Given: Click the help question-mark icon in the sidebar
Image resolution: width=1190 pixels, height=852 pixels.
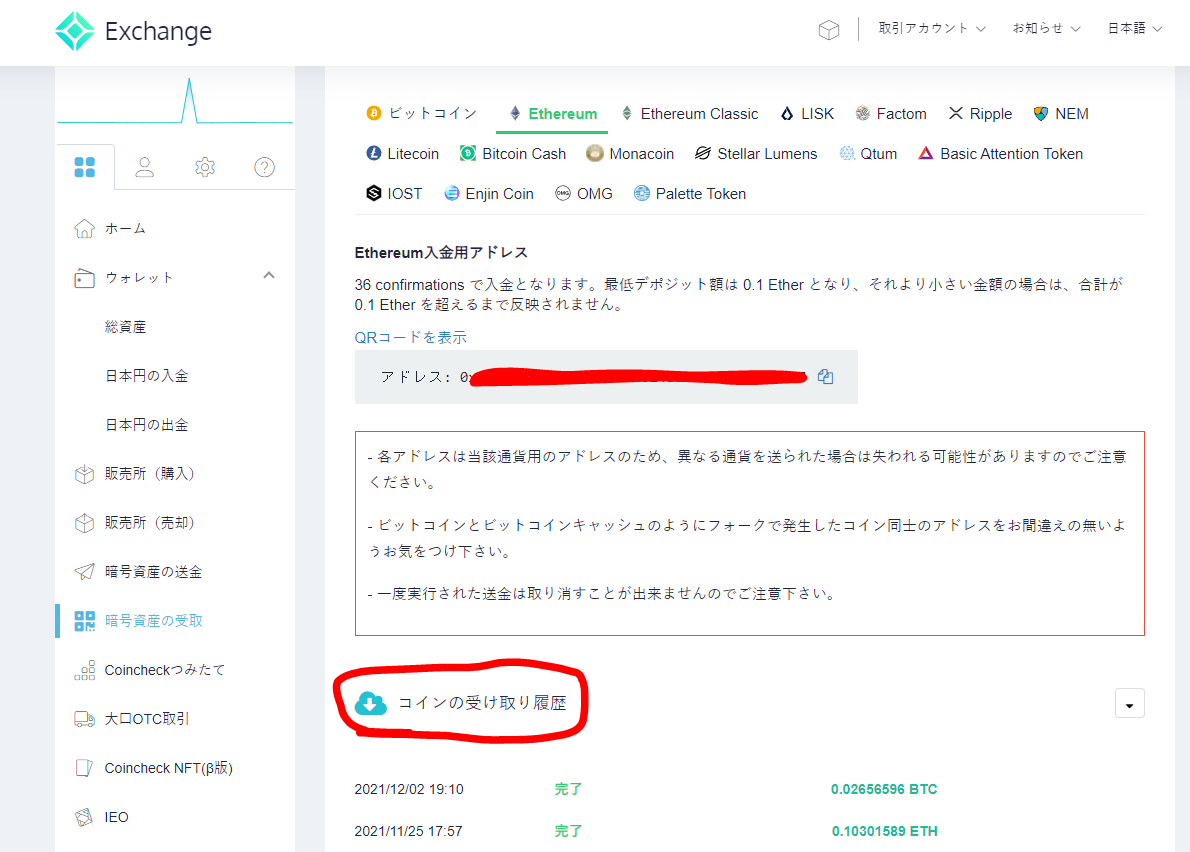Looking at the screenshot, I should [263, 167].
